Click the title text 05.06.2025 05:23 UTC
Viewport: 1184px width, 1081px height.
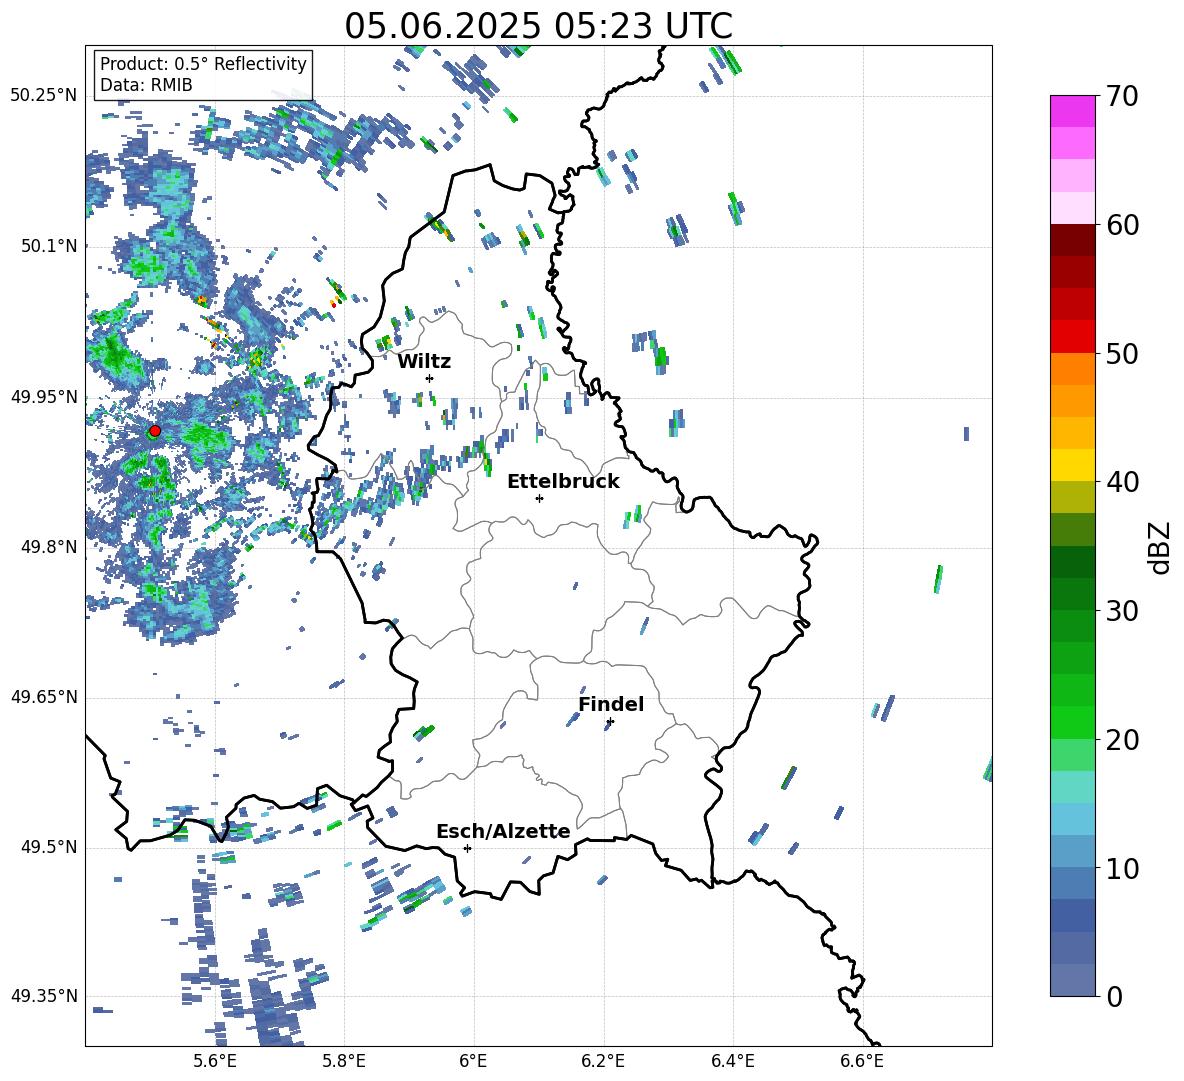538,26
